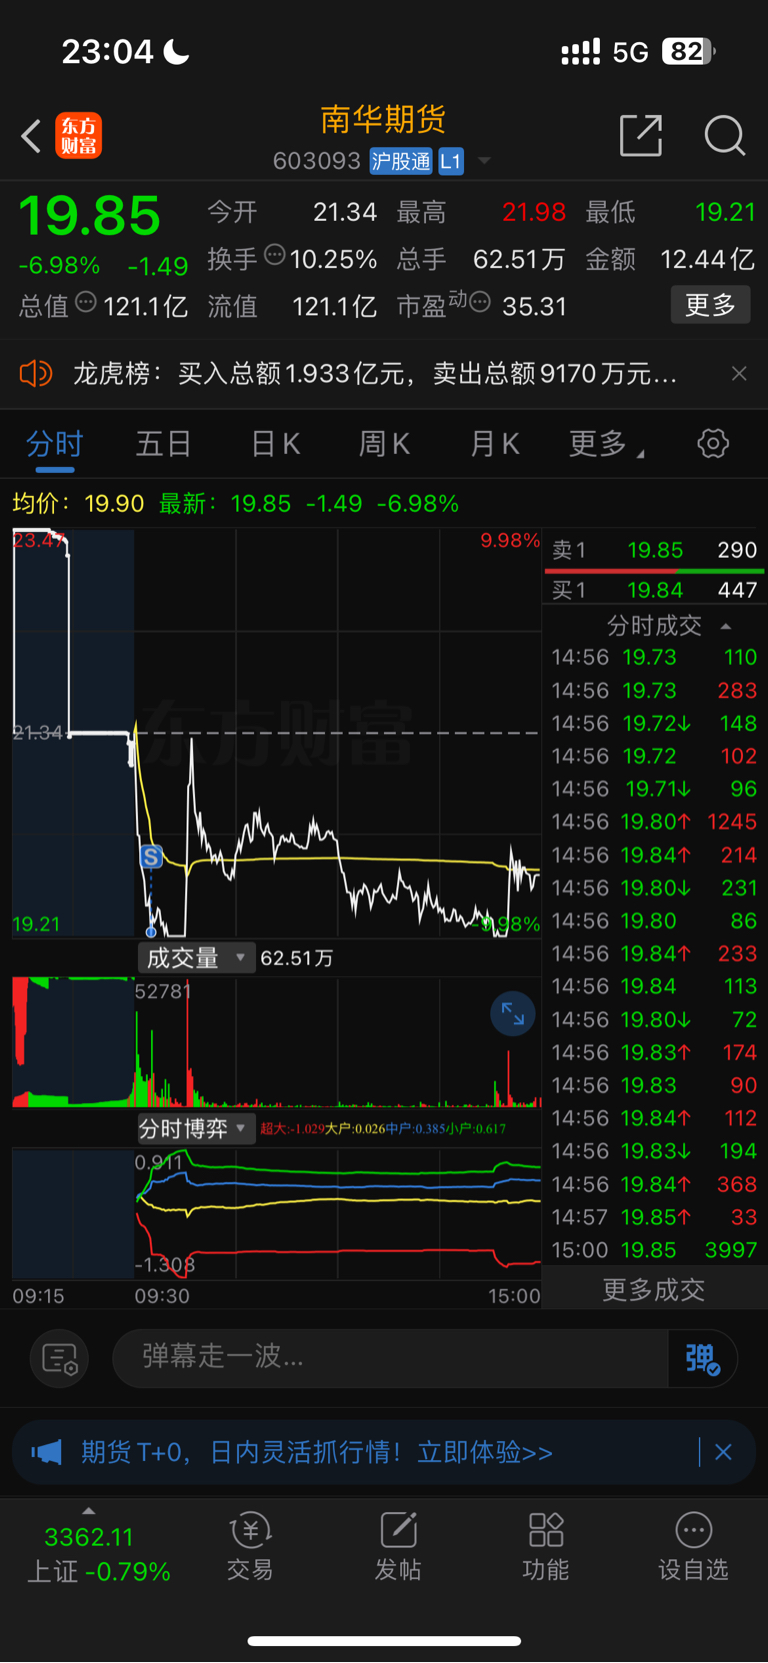The width and height of the screenshot is (768, 1663).
Task: Focus the 弹幕走一波 input field
Action: tap(390, 1358)
